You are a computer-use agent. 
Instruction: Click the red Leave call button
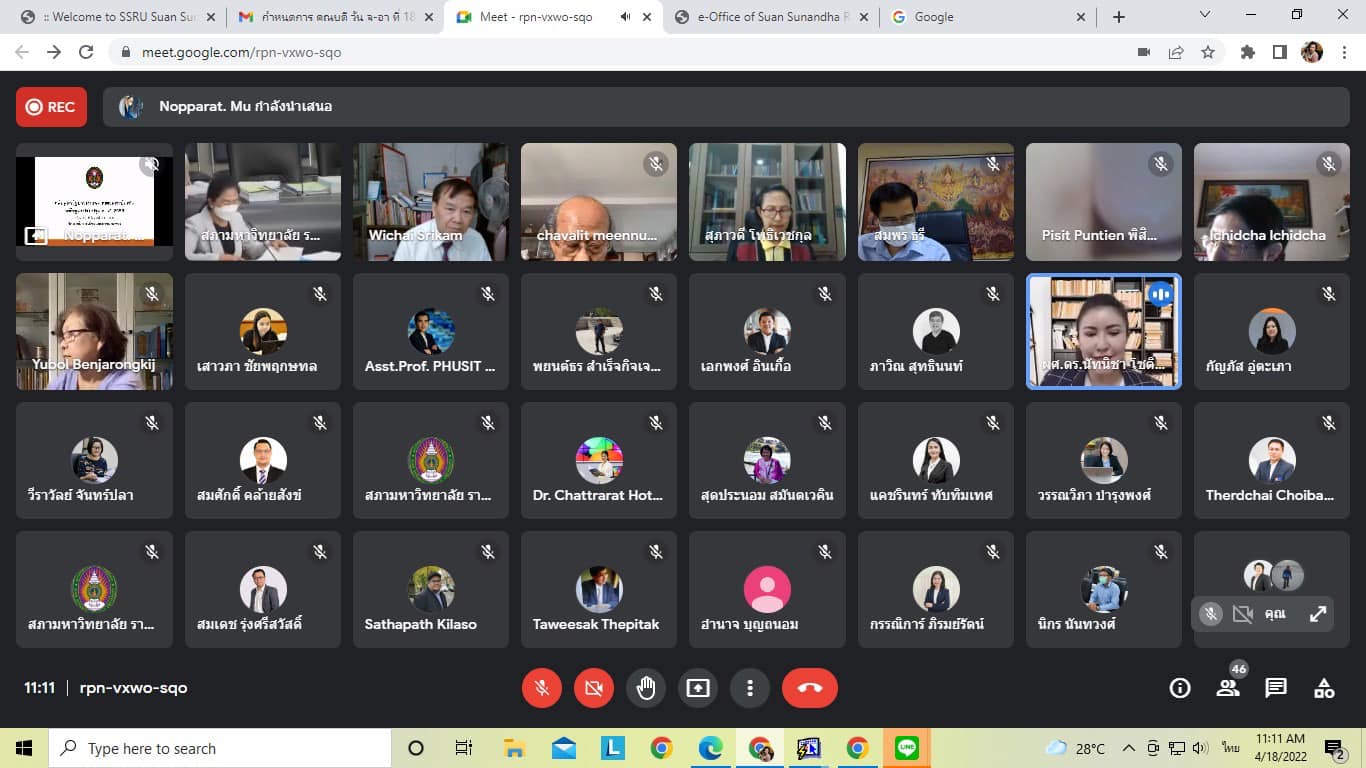[809, 688]
